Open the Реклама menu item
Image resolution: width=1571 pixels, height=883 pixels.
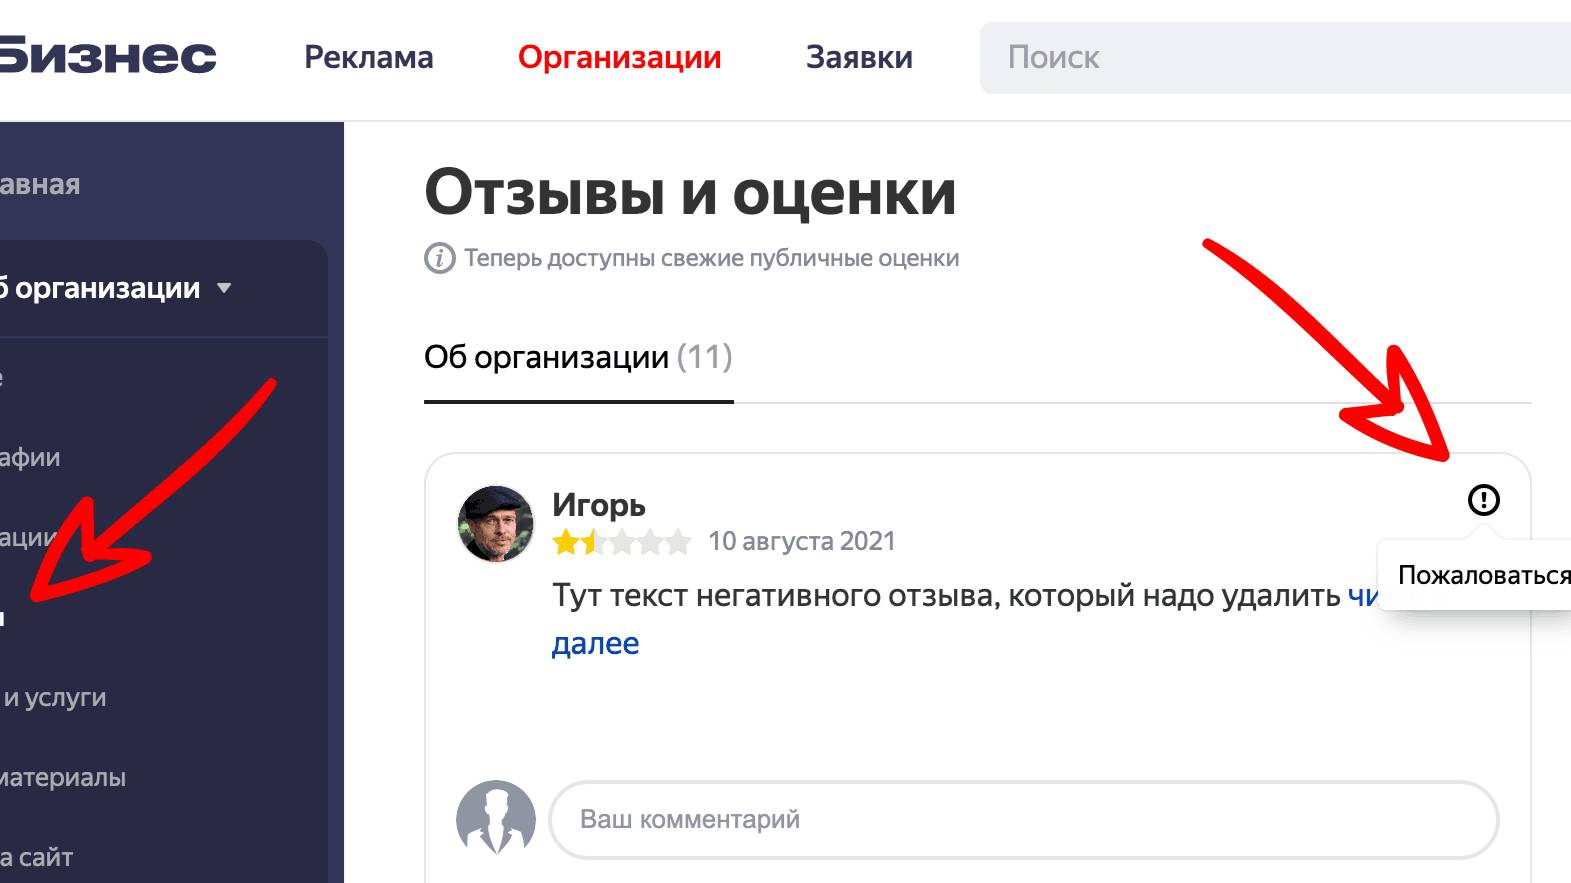pyautogui.click(x=369, y=57)
